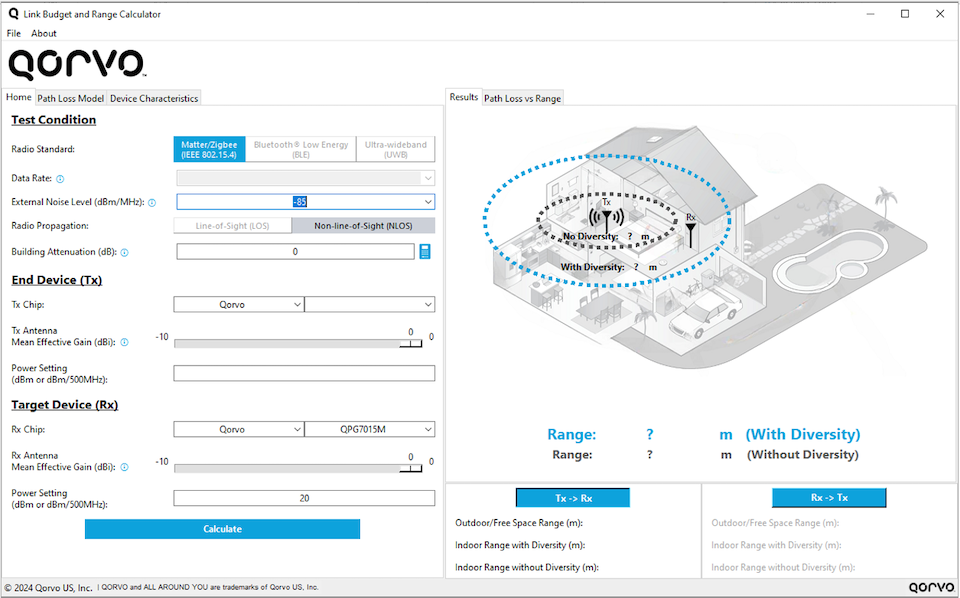Screen dimensions: 960x598
Task: Switch to the Path Loss Model tab
Action: tap(71, 98)
